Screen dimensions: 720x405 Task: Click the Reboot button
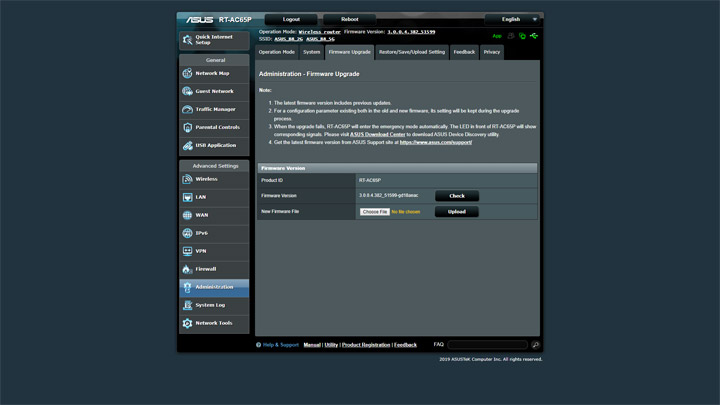(x=349, y=19)
